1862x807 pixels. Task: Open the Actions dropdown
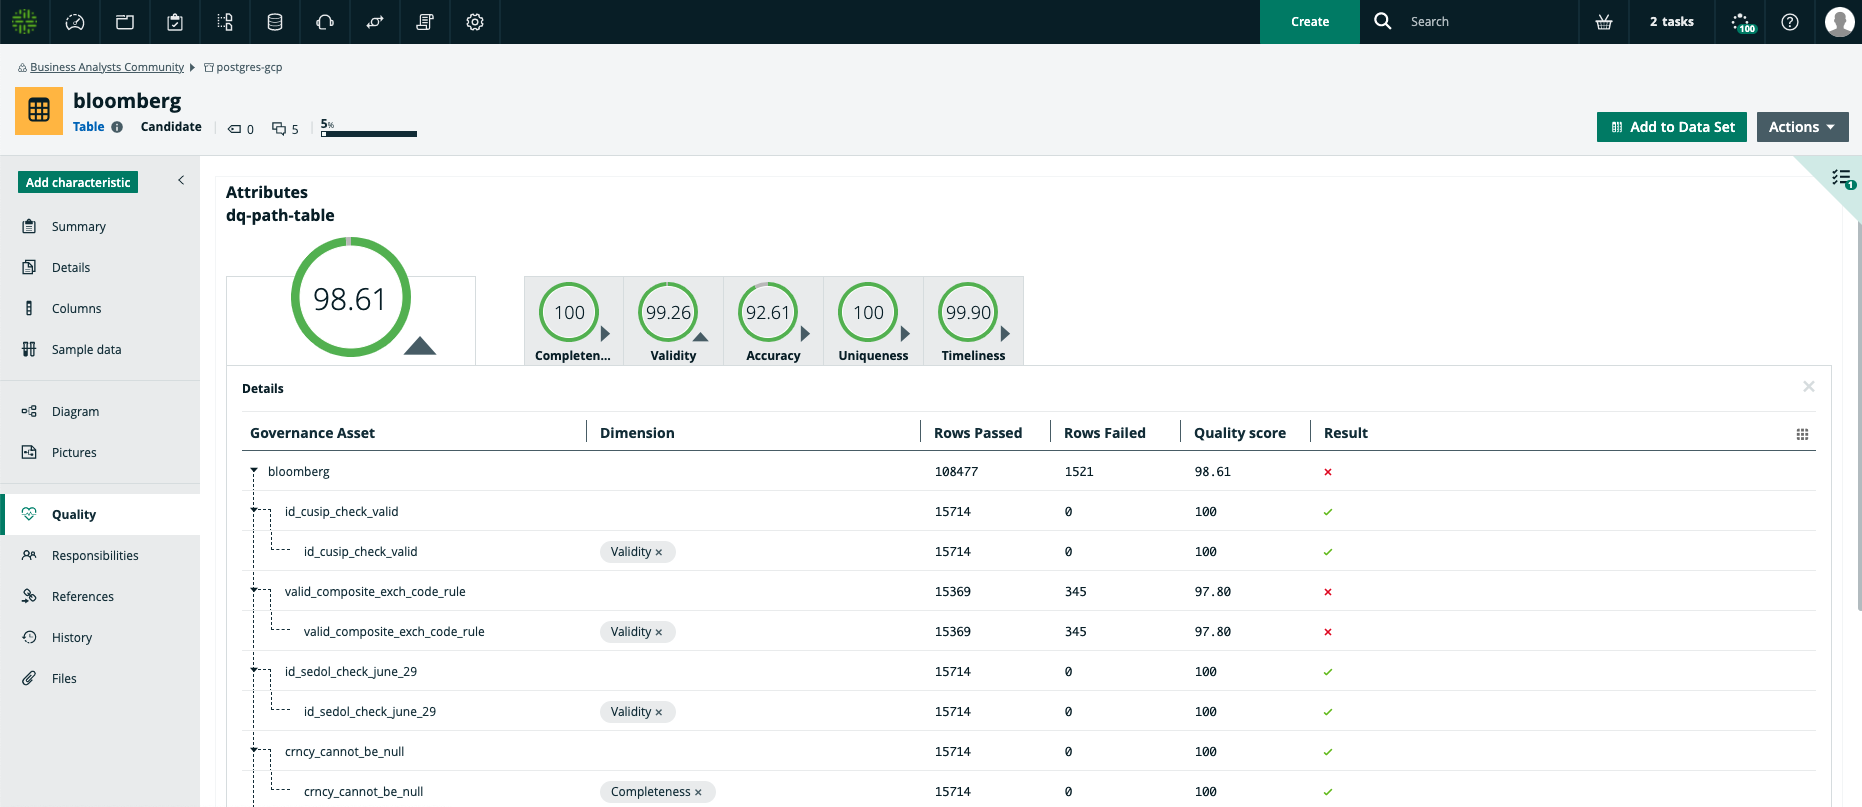point(1802,127)
